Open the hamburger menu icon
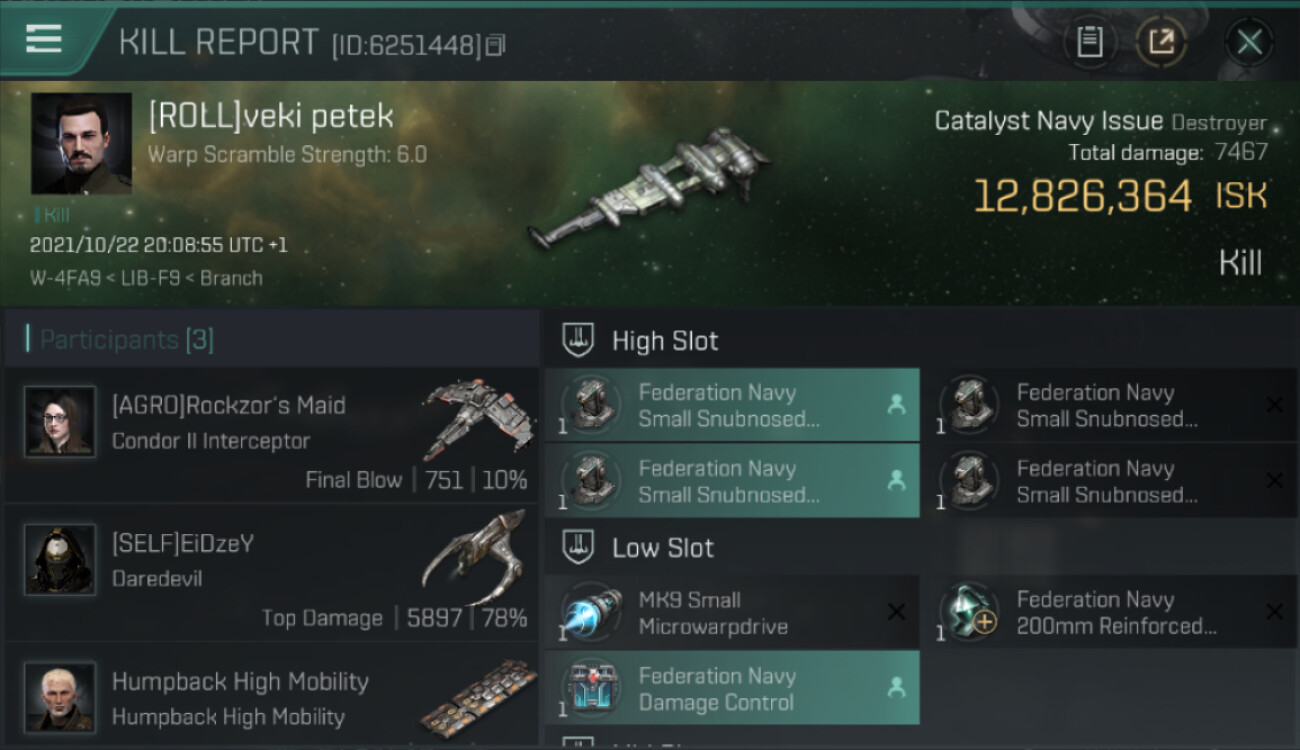Image resolution: width=1300 pixels, height=750 pixels. click(x=44, y=39)
